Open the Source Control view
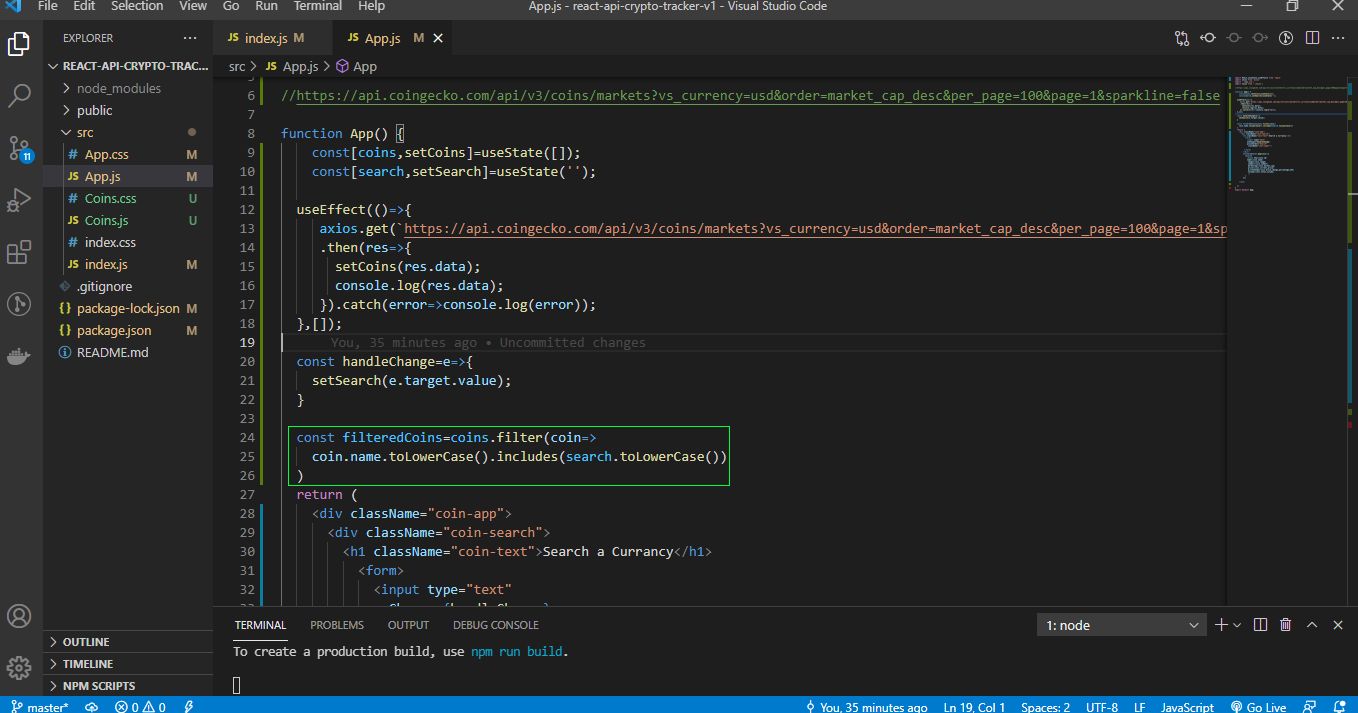The width and height of the screenshot is (1358, 713). click(x=20, y=149)
